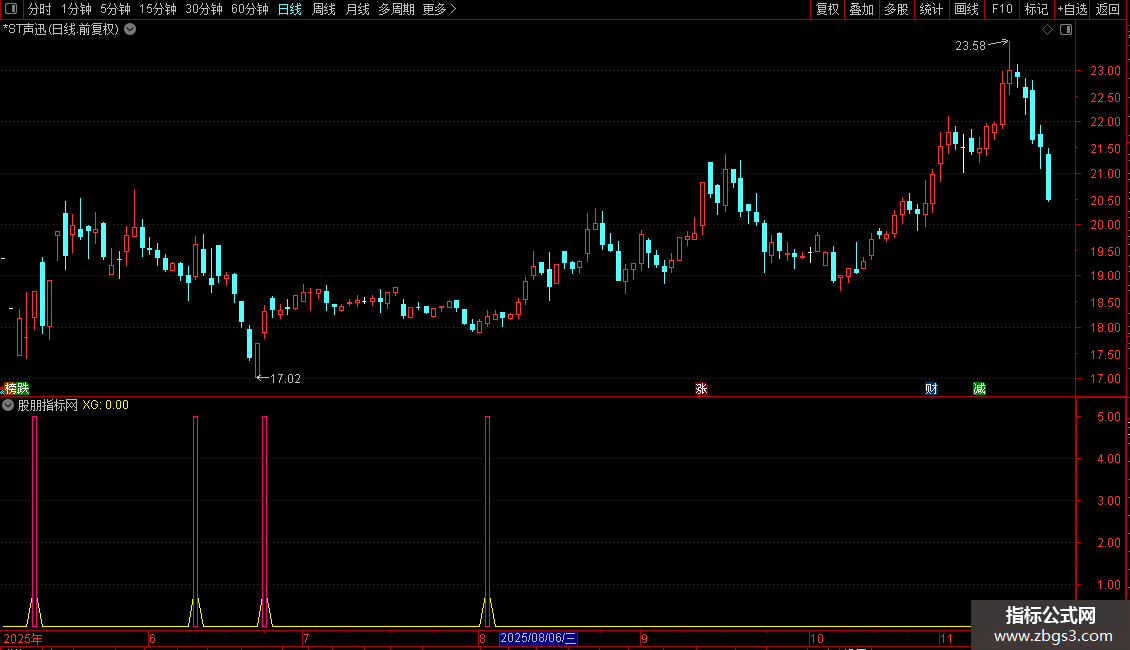Click the 23.58 high price label
Viewport: 1130px width, 650px height.
coord(970,45)
